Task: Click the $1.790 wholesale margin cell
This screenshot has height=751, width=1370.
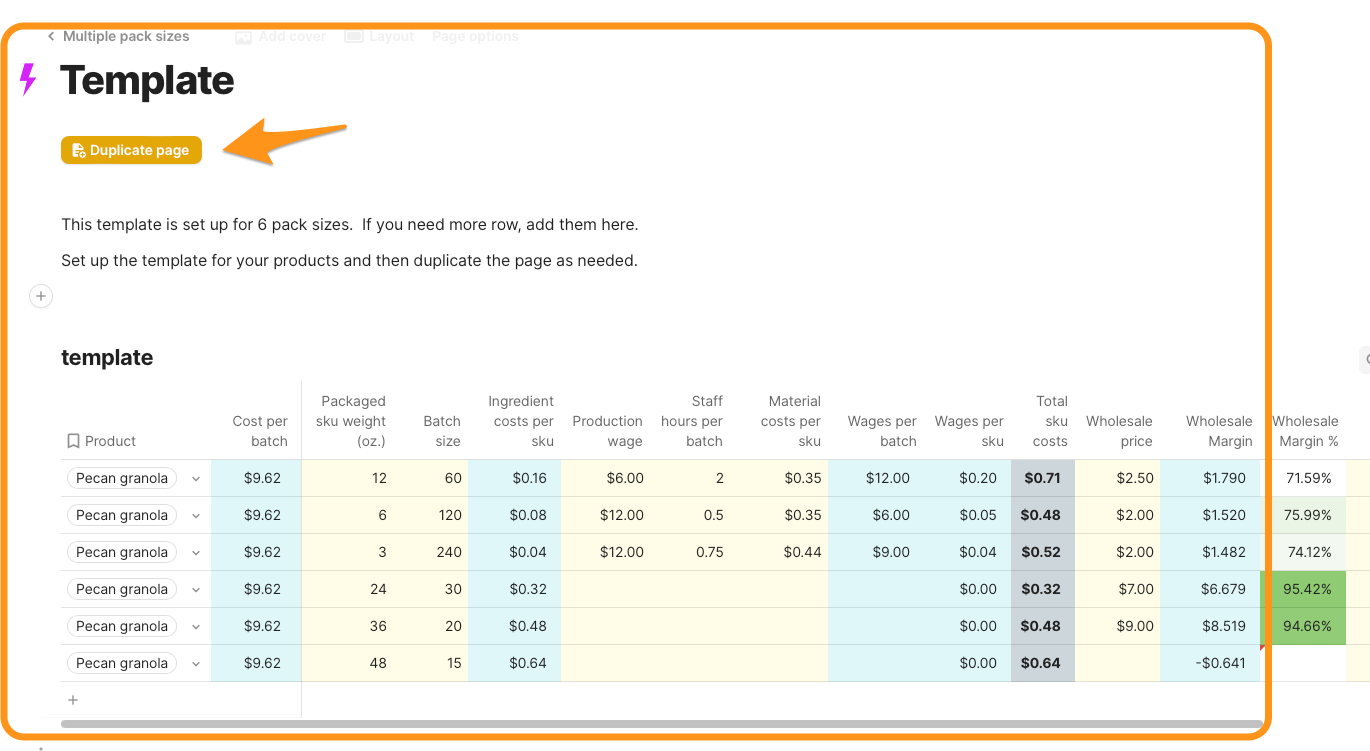Action: [1210, 478]
